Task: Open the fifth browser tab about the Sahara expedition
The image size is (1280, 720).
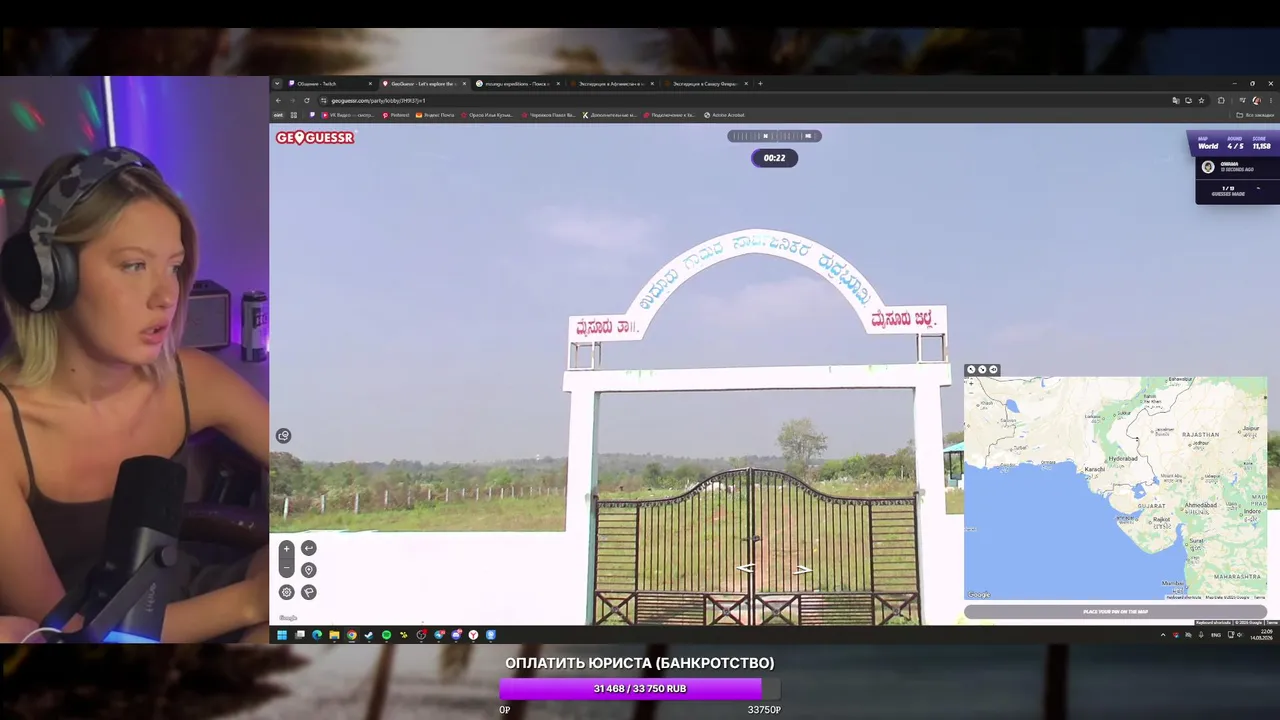Action: [705, 84]
